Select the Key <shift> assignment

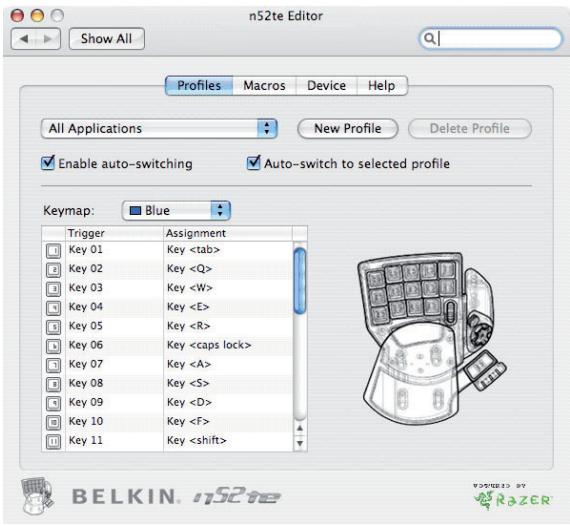(x=197, y=441)
